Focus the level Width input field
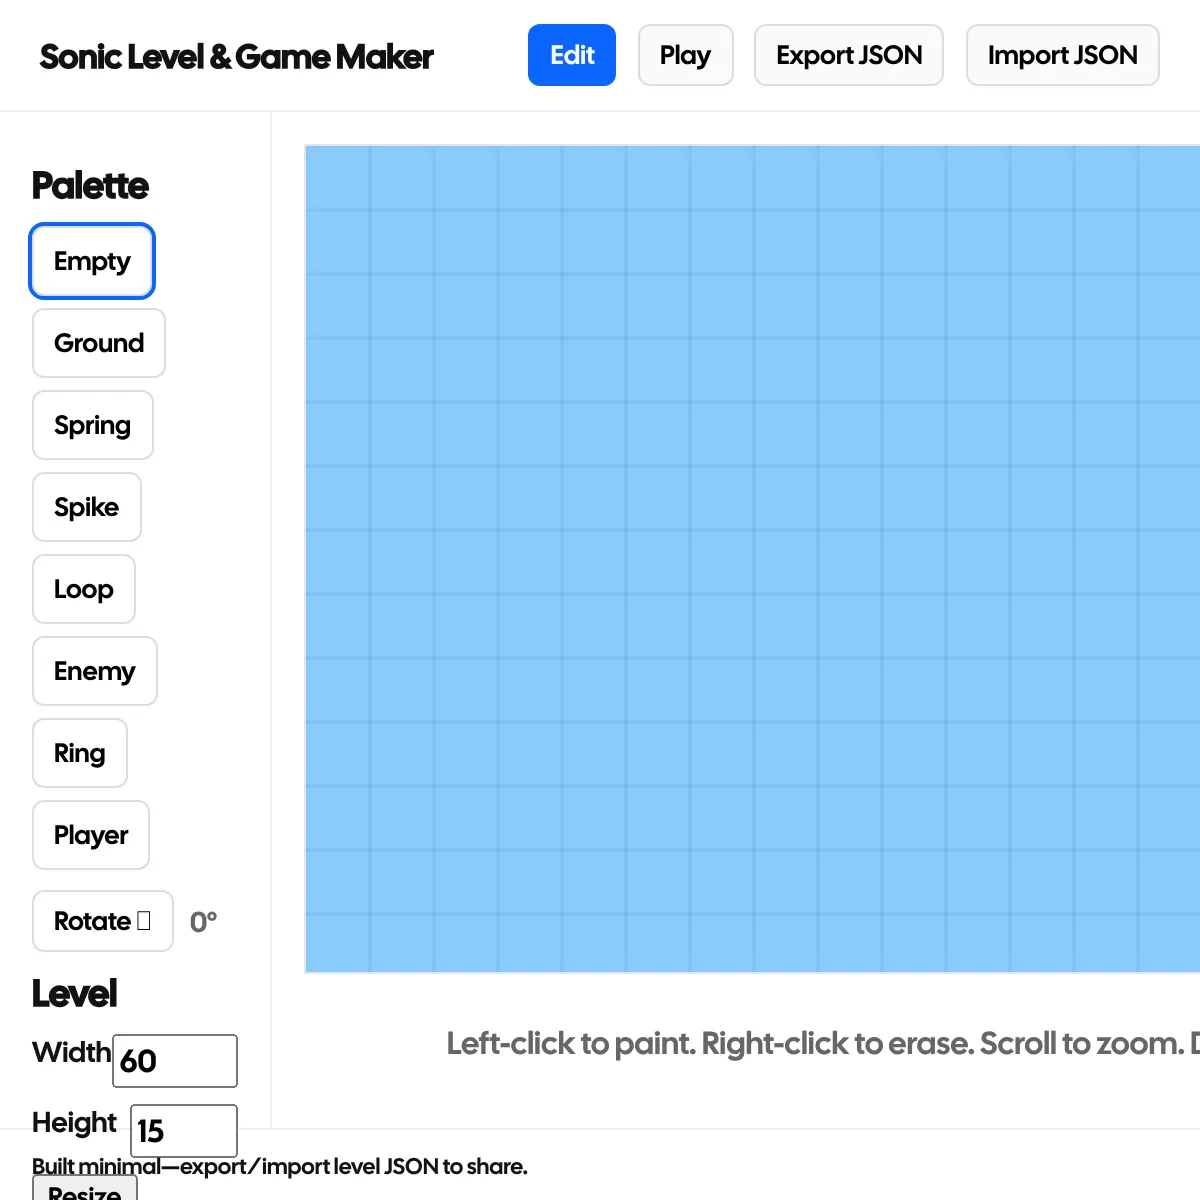1200x1200 pixels. click(175, 1060)
